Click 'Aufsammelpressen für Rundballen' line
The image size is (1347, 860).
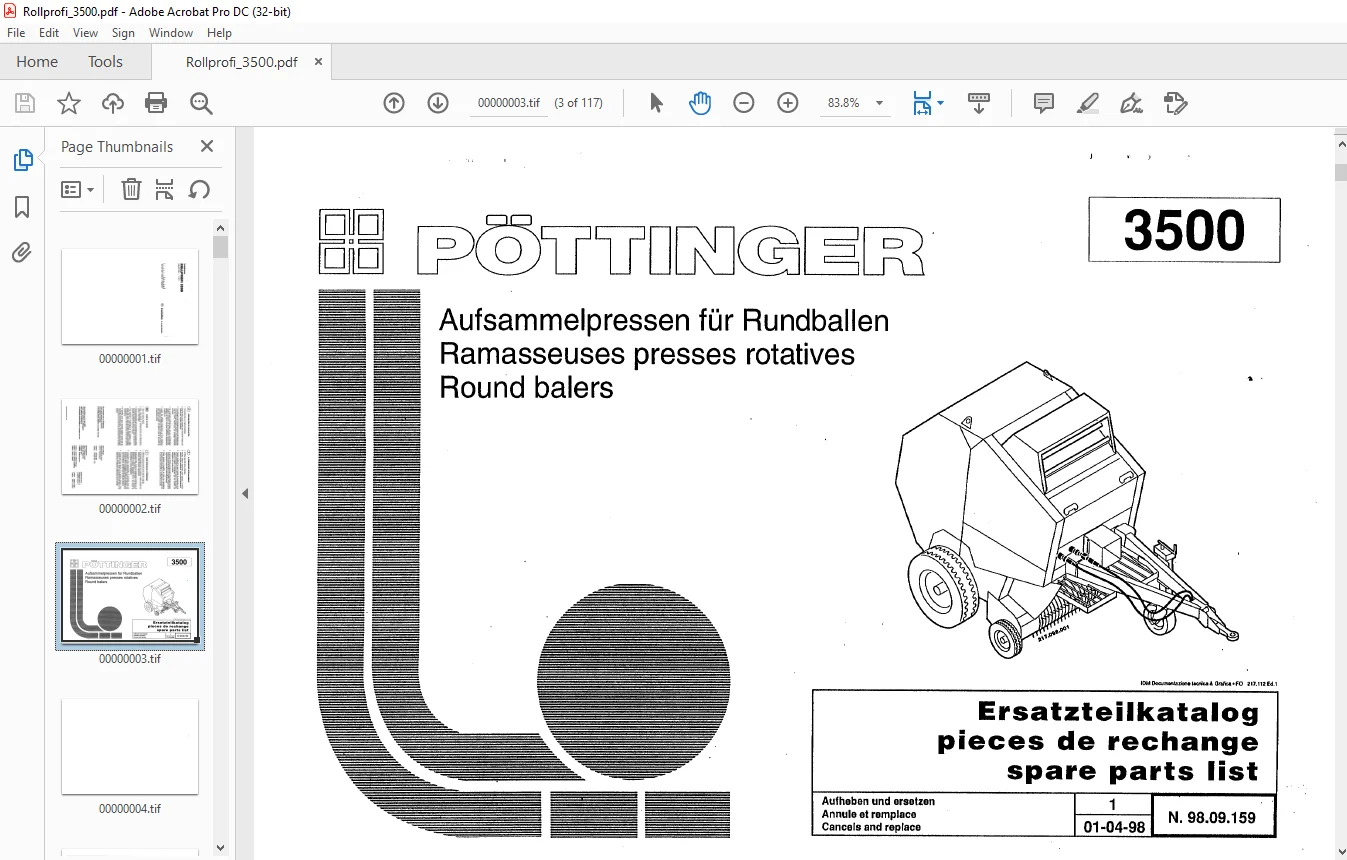pyautogui.click(x=664, y=321)
